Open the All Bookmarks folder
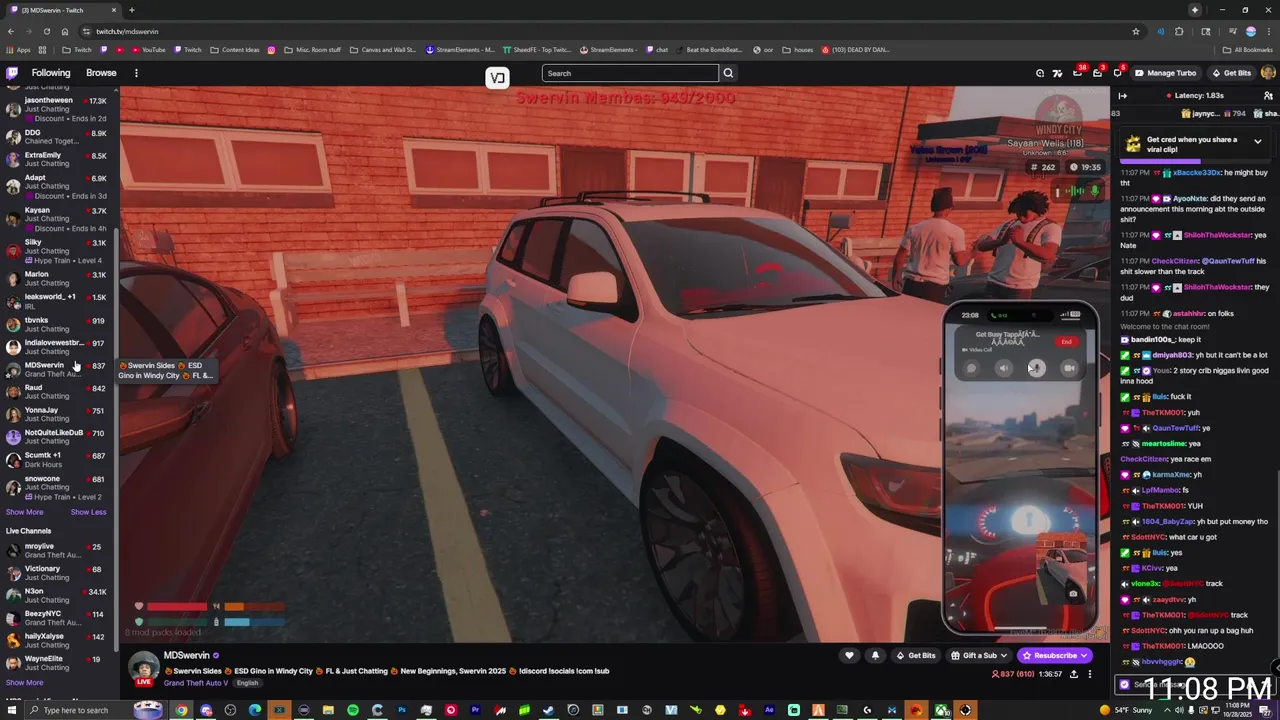This screenshot has height=720, width=1280. coord(1248,50)
